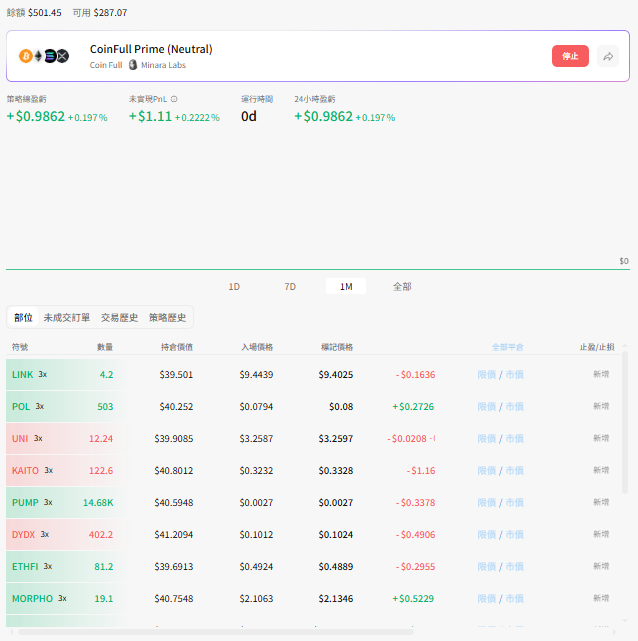This screenshot has height=641, width=638.
Task: Click 新增 in the ETHFI row
Action: tap(601, 566)
